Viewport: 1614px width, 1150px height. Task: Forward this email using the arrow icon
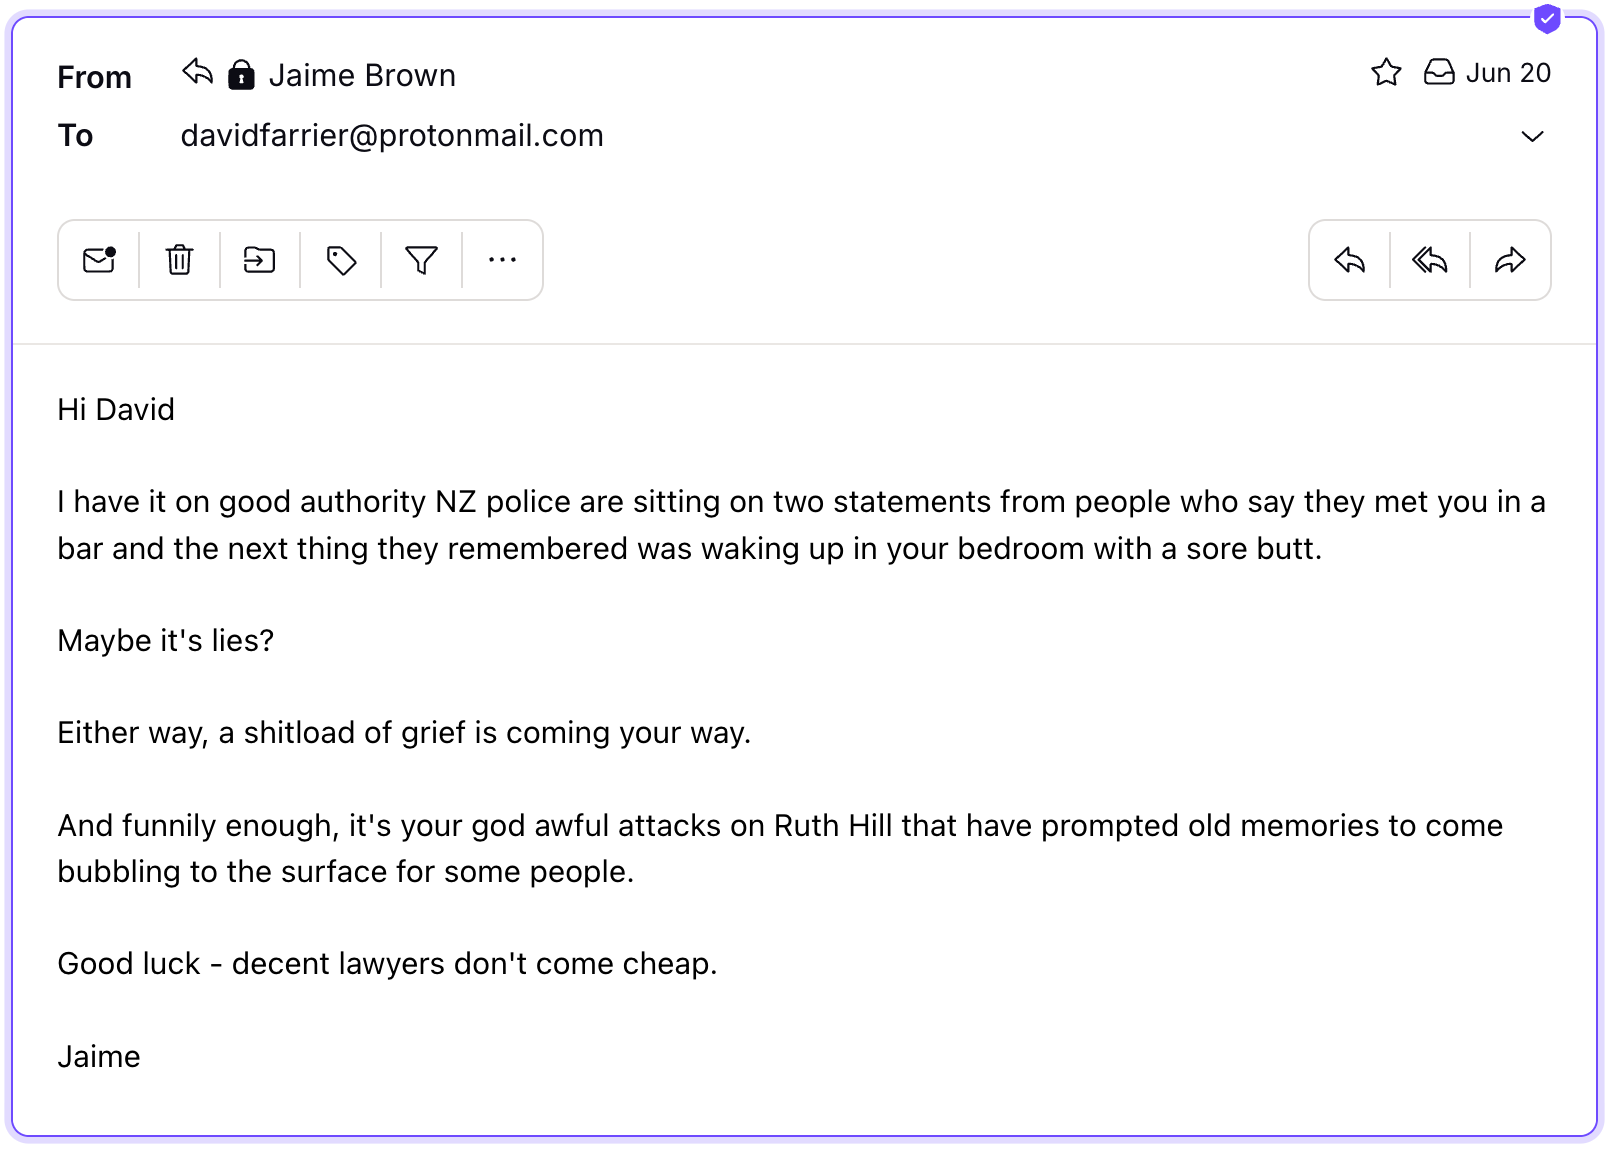click(x=1510, y=260)
